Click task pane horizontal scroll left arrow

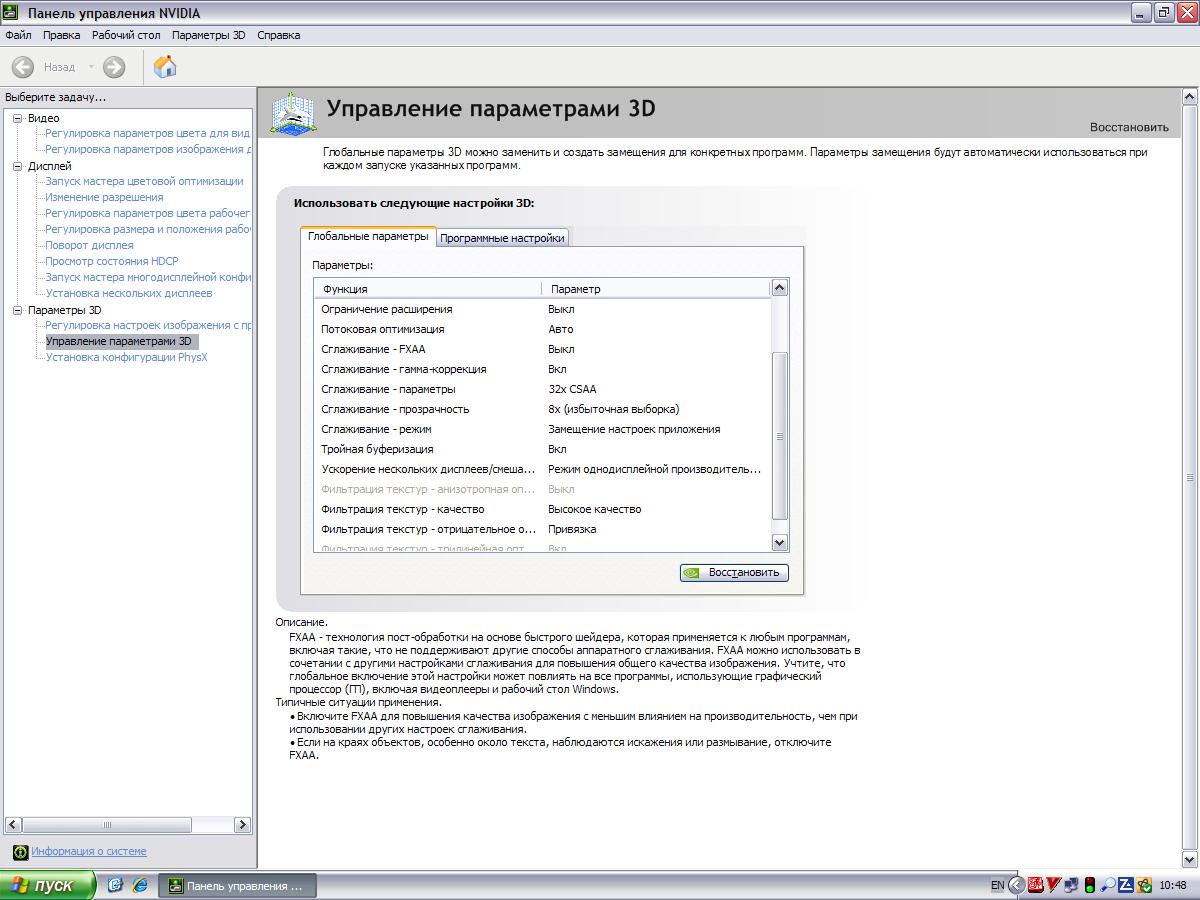click(x=13, y=825)
